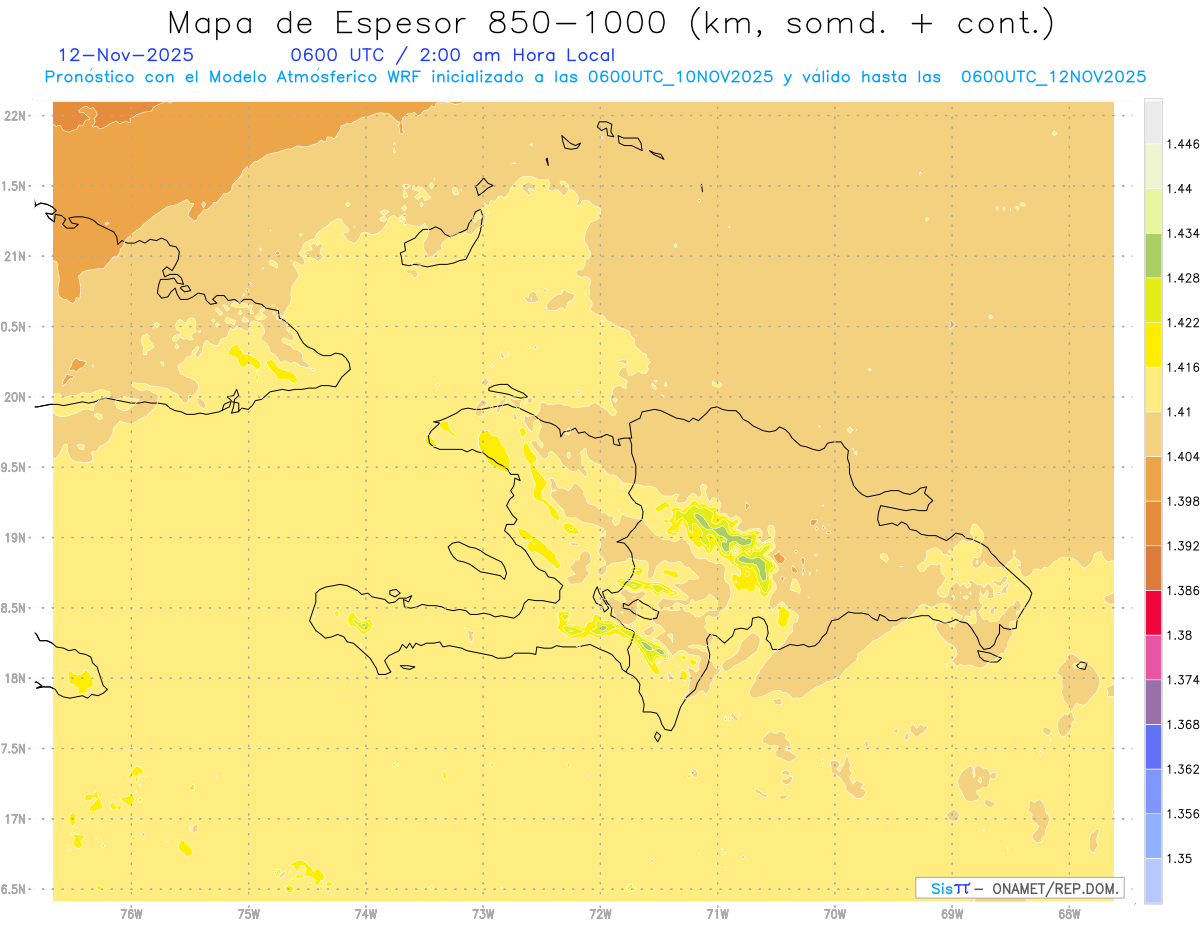Click the '71W' longitude label
Image resolution: width=1200 pixels, height=927 pixels.
point(717,914)
